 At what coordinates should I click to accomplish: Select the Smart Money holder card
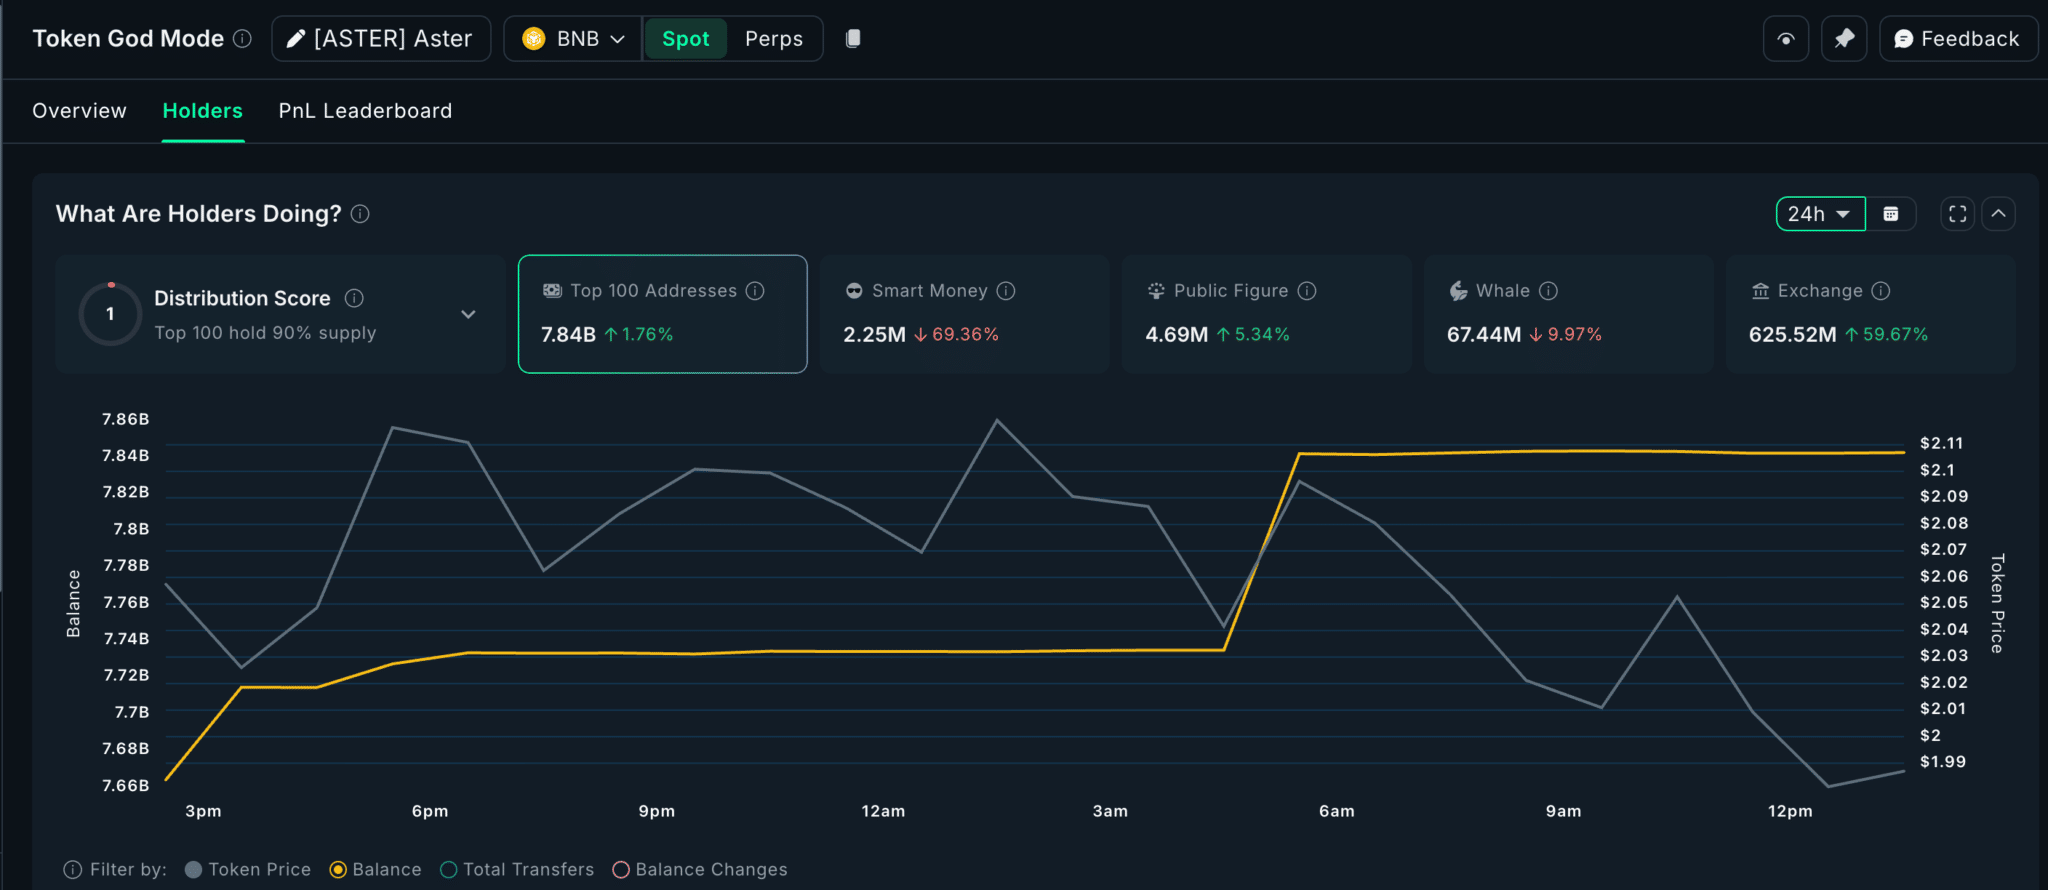(964, 314)
